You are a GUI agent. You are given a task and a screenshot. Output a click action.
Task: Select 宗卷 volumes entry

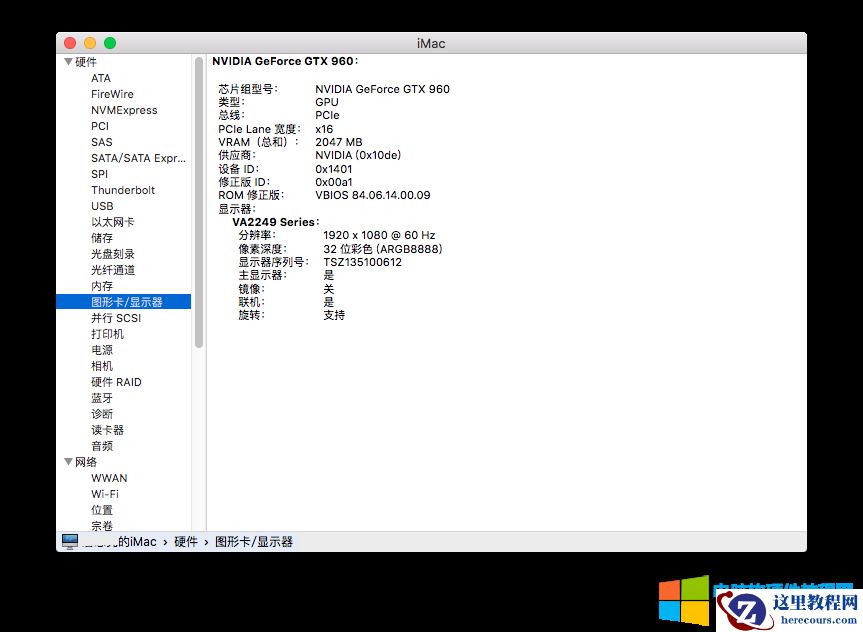[x=102, y=526]
